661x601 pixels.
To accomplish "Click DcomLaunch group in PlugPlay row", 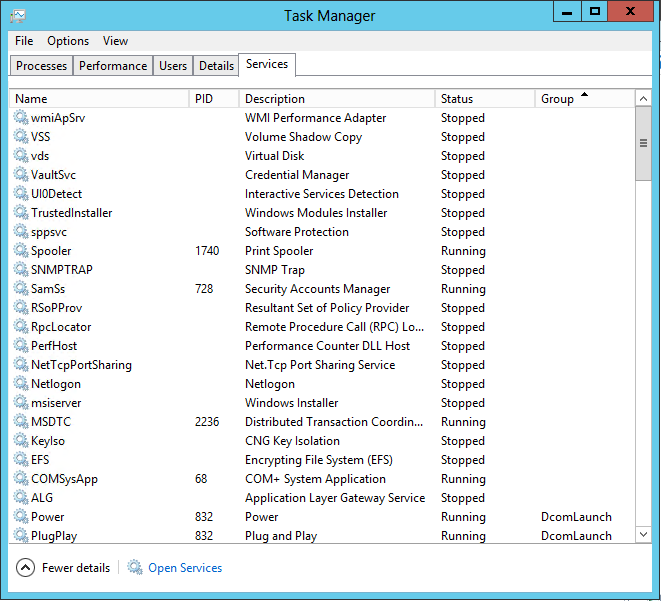I will (x=576, y=536).
